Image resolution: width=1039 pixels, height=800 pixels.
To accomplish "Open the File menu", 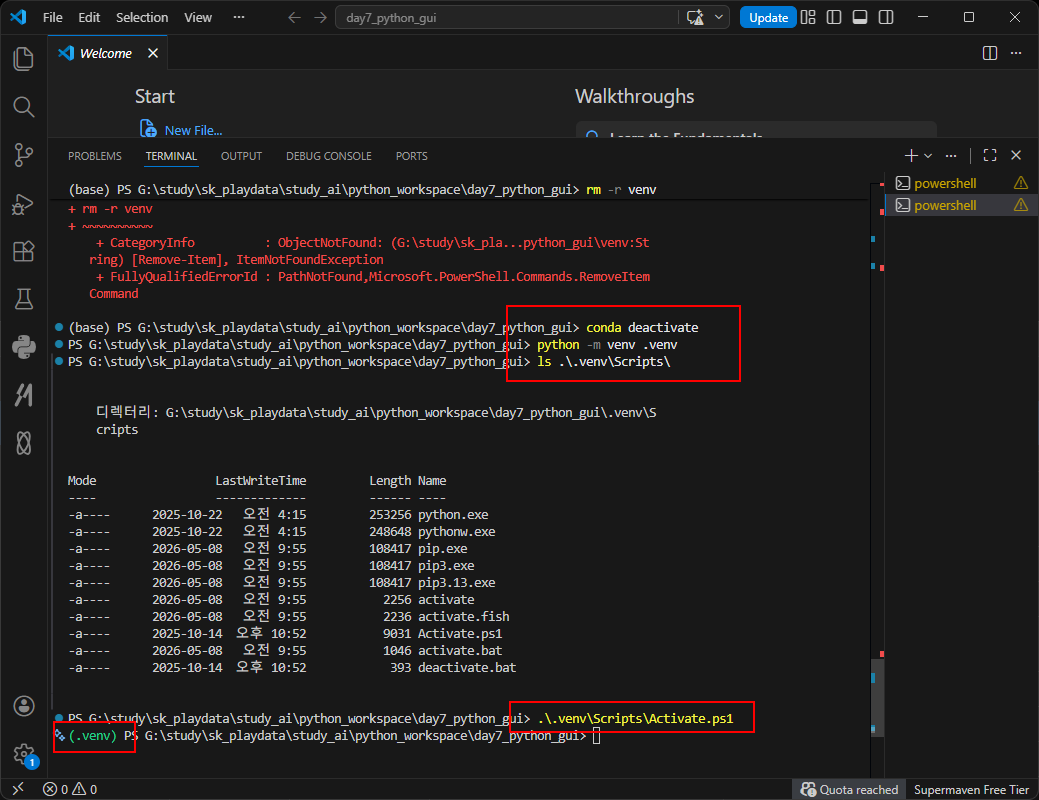I will (x=52, y=17).
